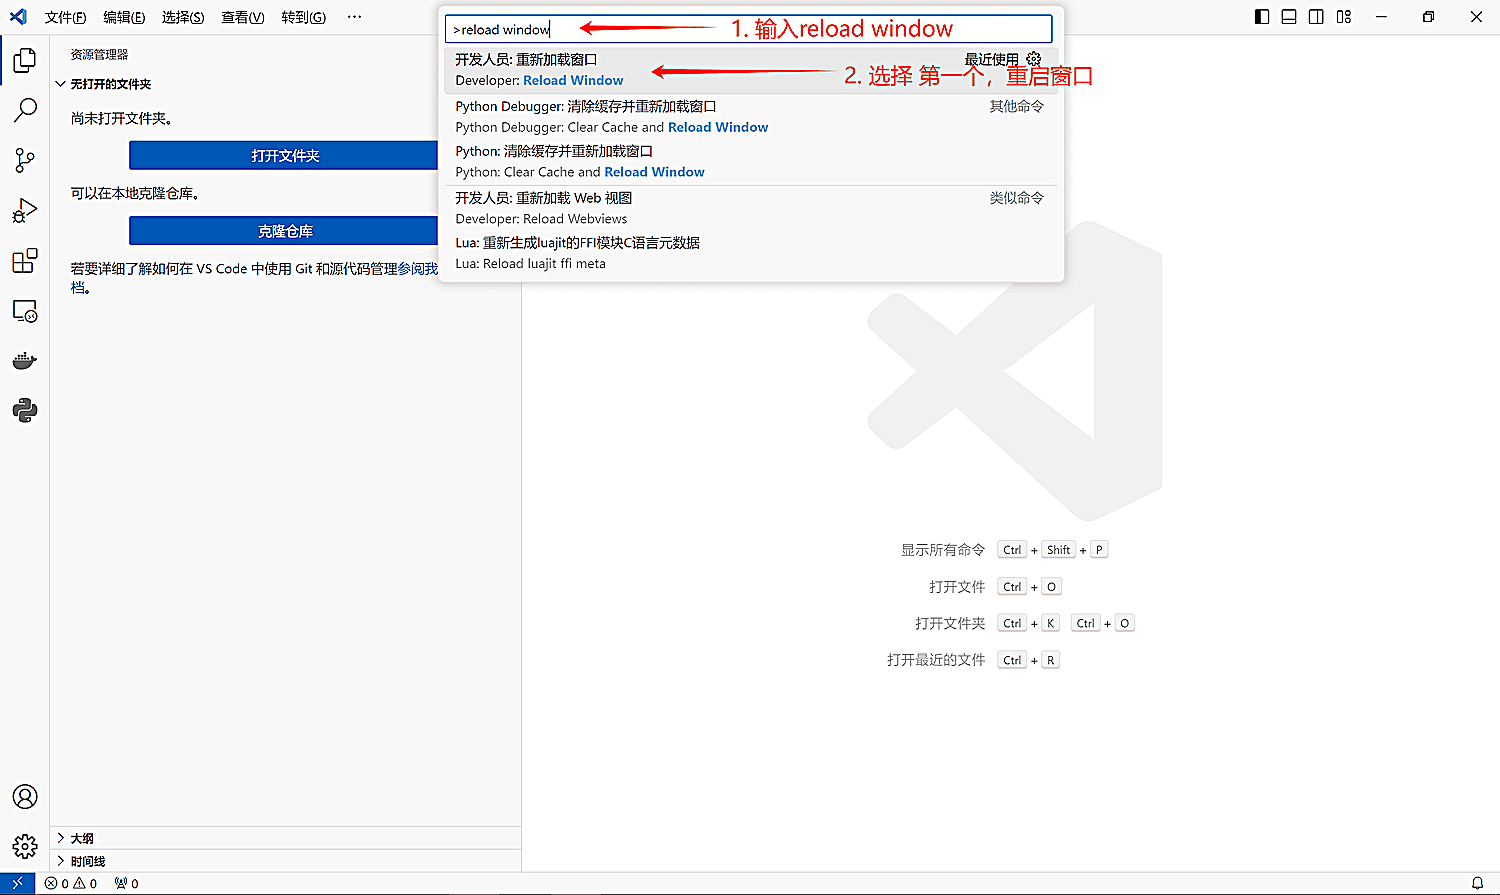
Task: Show errors and warnings from the status bar
Action: click(x=71, y=883)
